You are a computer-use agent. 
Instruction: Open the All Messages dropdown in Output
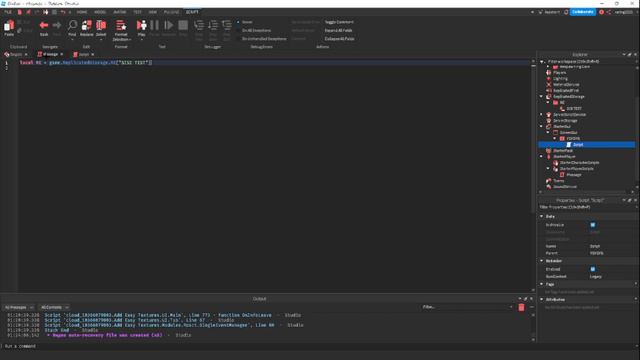click(19, 307)
